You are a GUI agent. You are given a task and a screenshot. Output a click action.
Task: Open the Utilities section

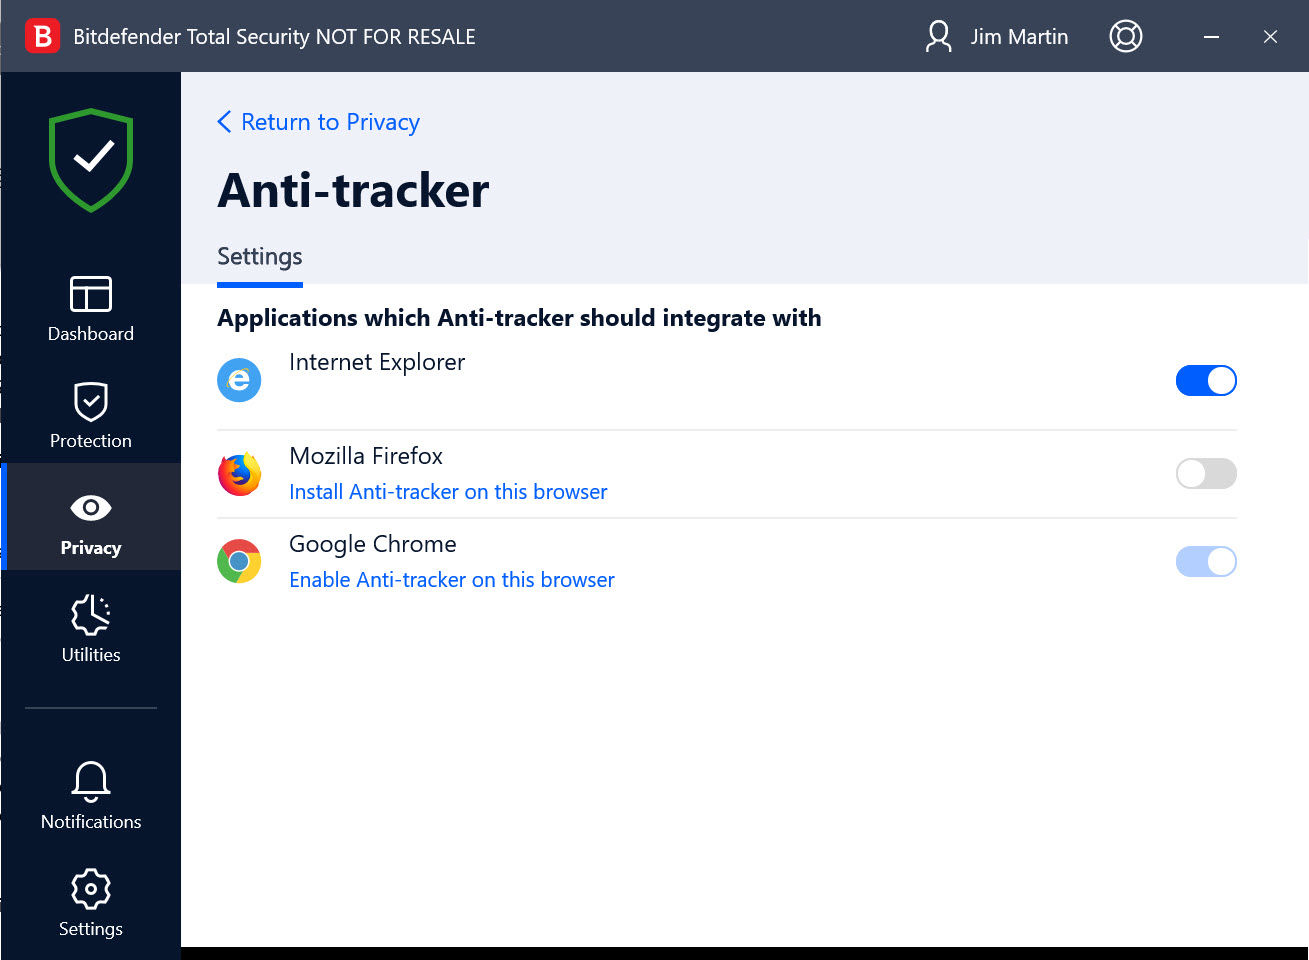91,629
